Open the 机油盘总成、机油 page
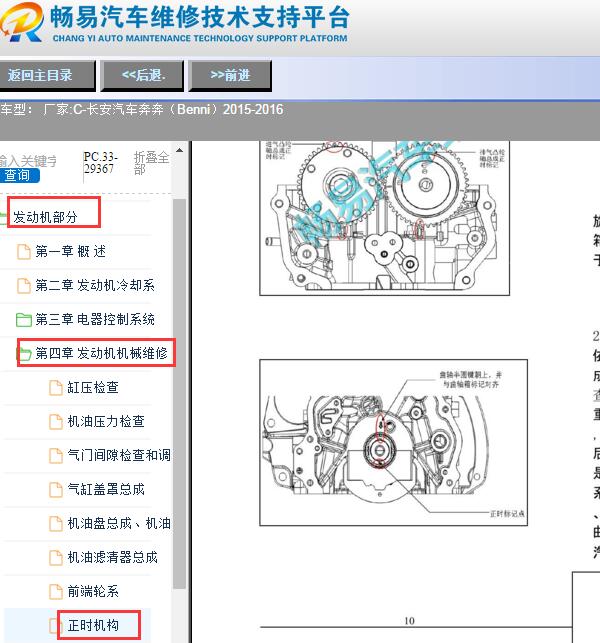 [119, 524]
